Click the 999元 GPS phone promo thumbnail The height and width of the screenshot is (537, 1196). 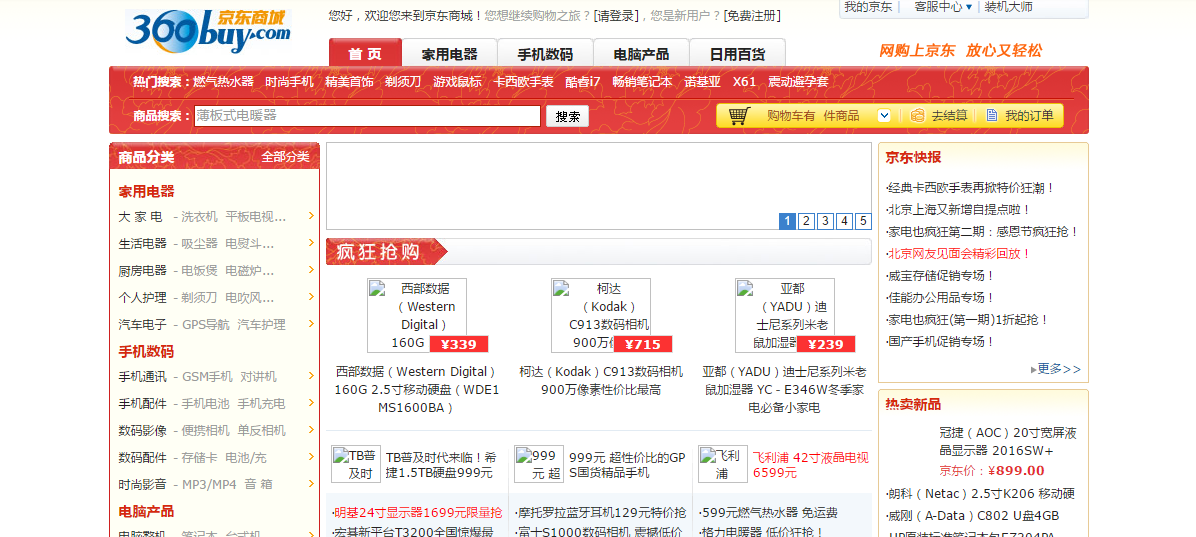pos(539,465)
